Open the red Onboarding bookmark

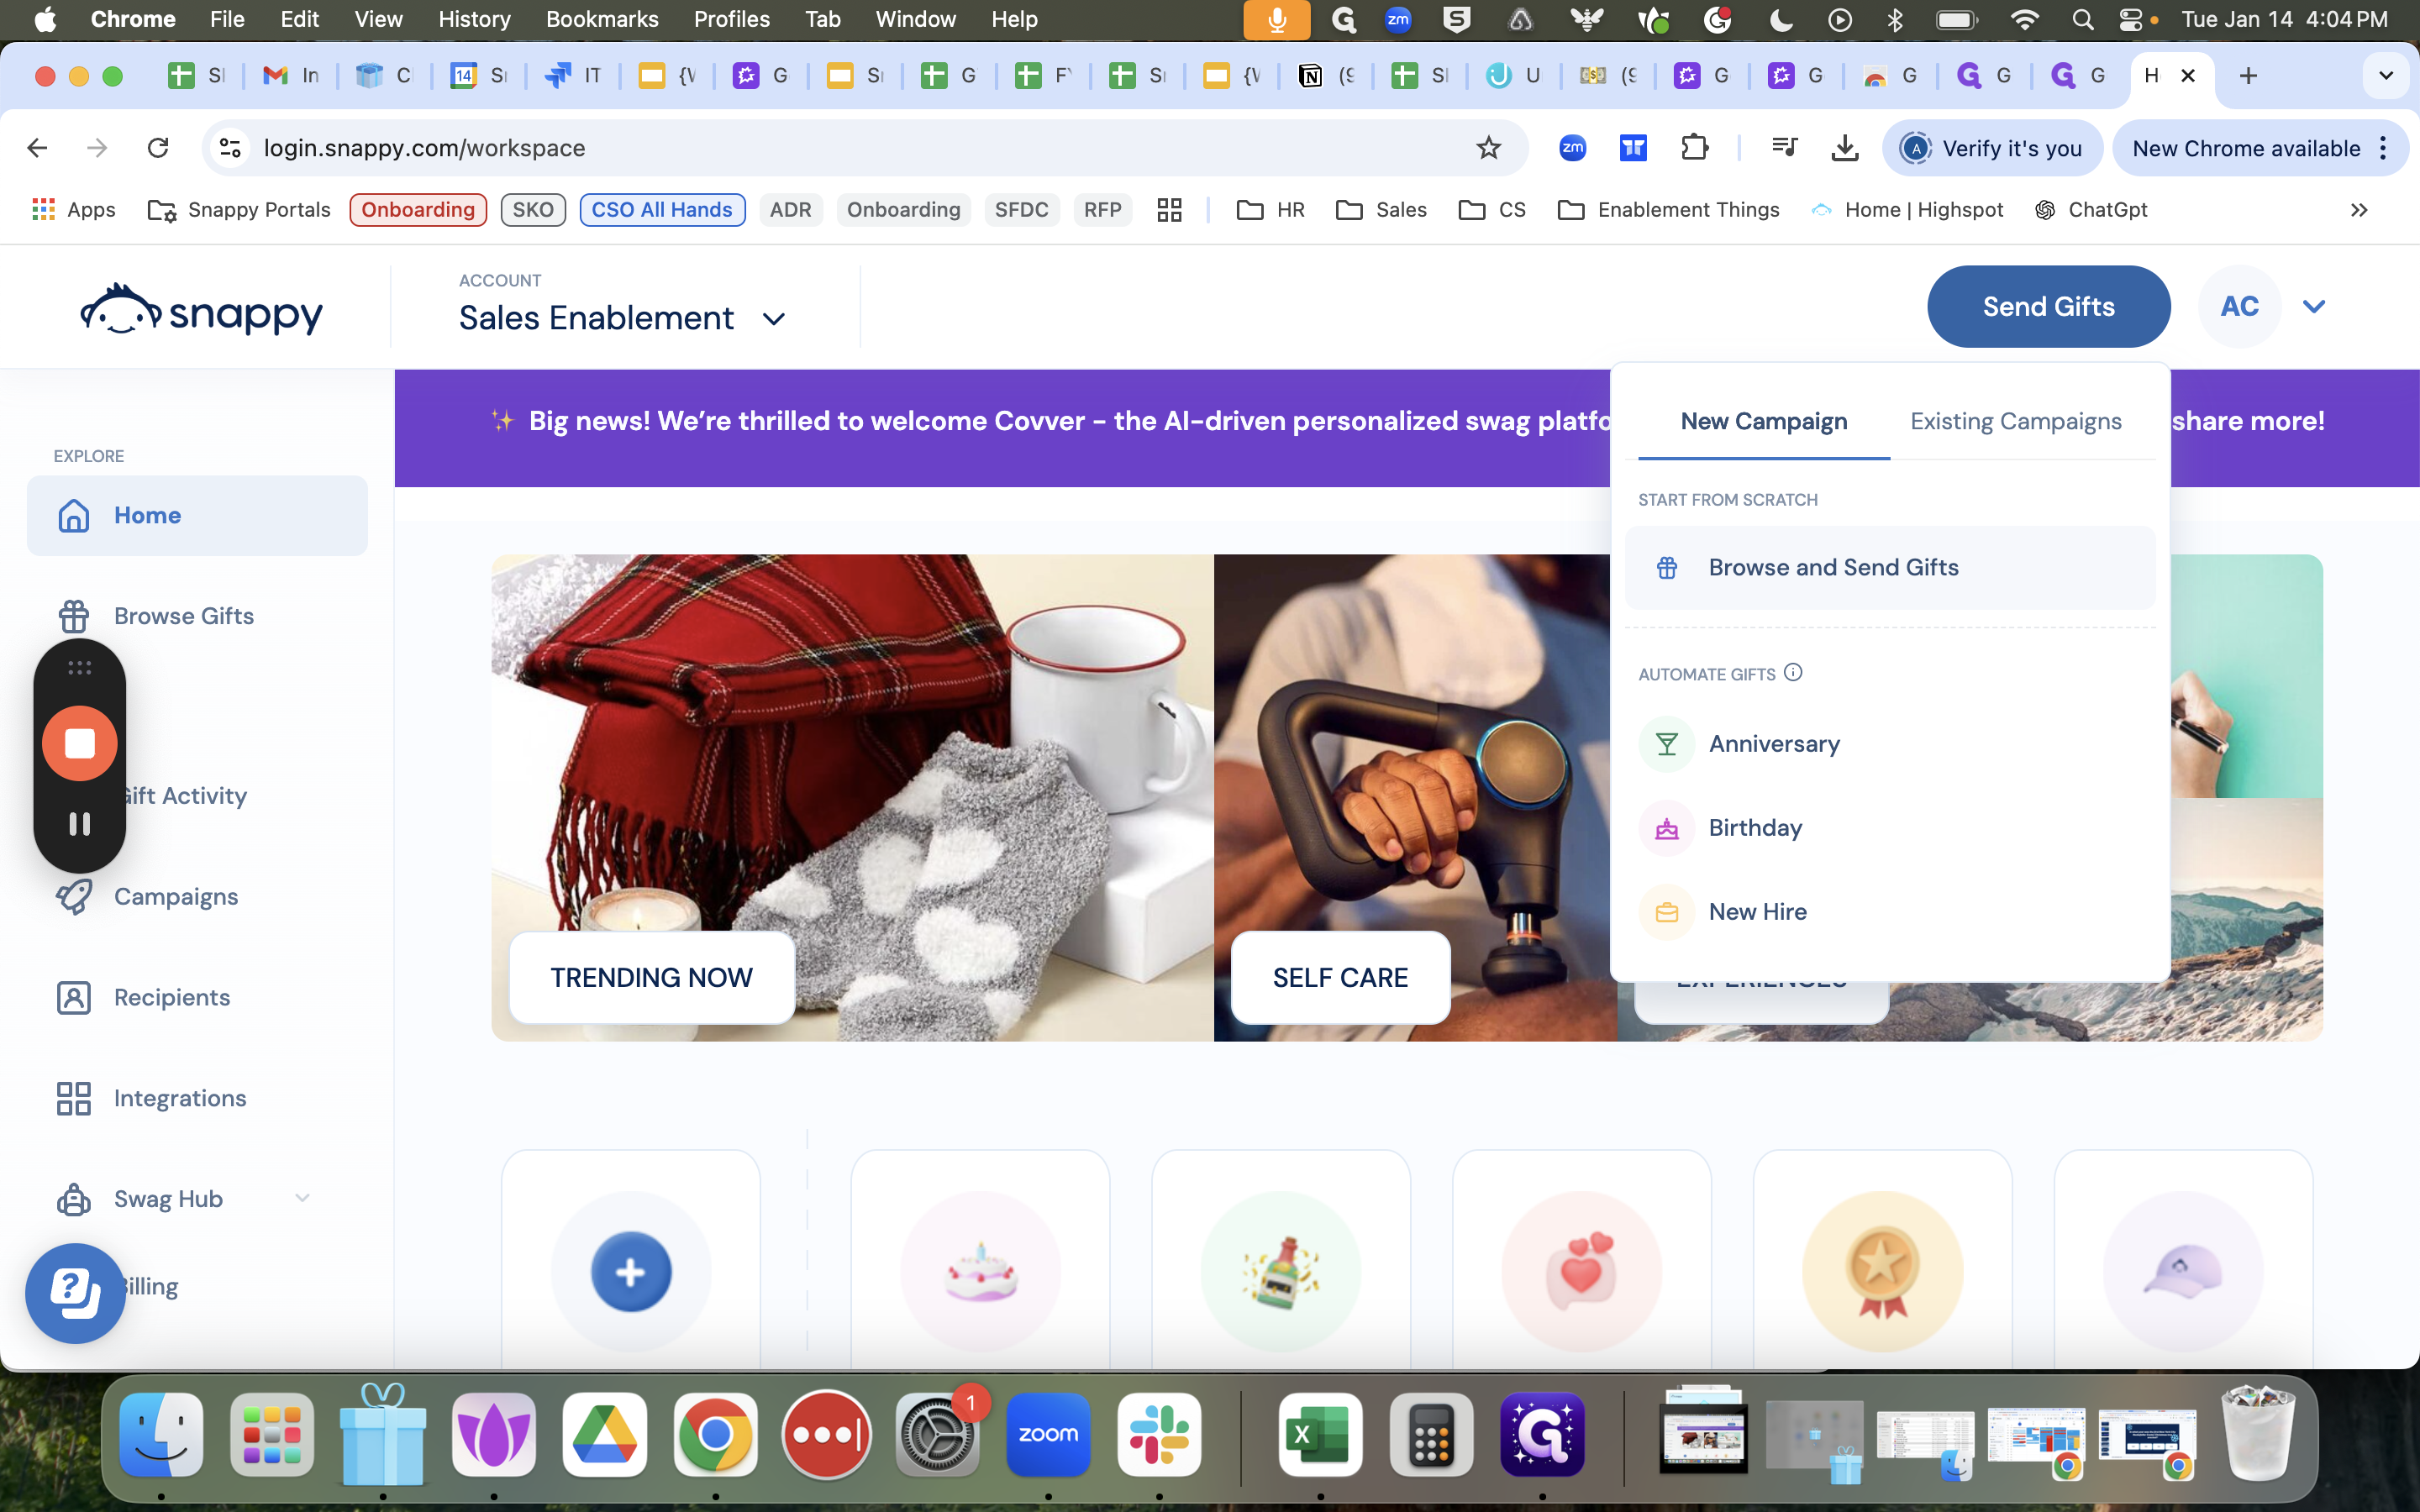click(x=418, y=210)
